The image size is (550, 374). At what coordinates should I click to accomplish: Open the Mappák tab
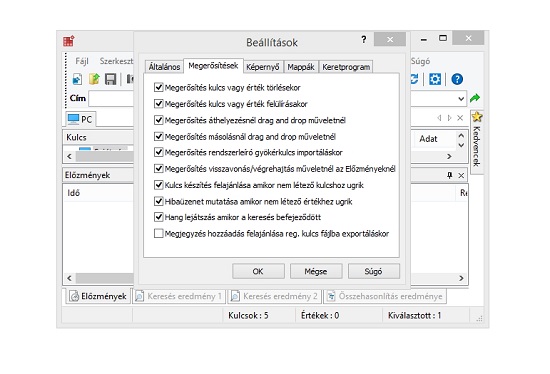click(301, 67)
